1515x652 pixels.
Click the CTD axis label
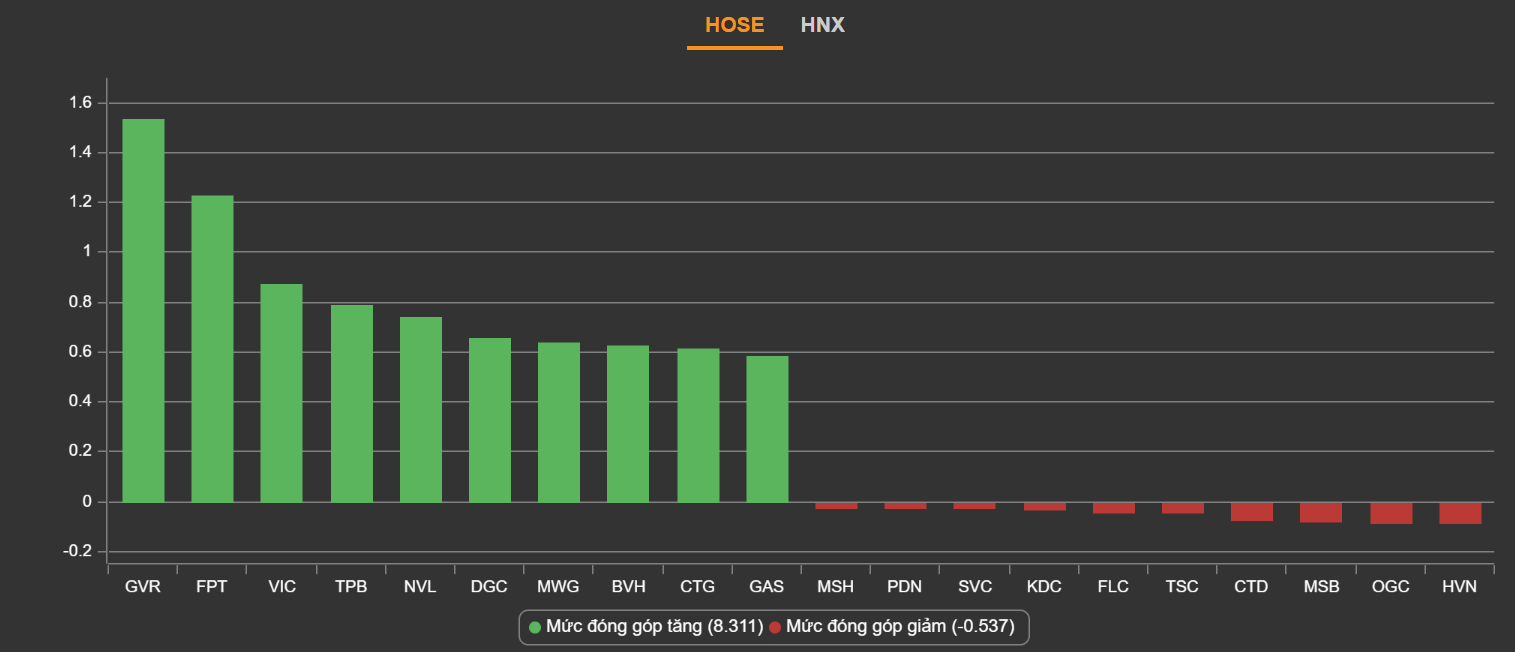(1252, 587)
